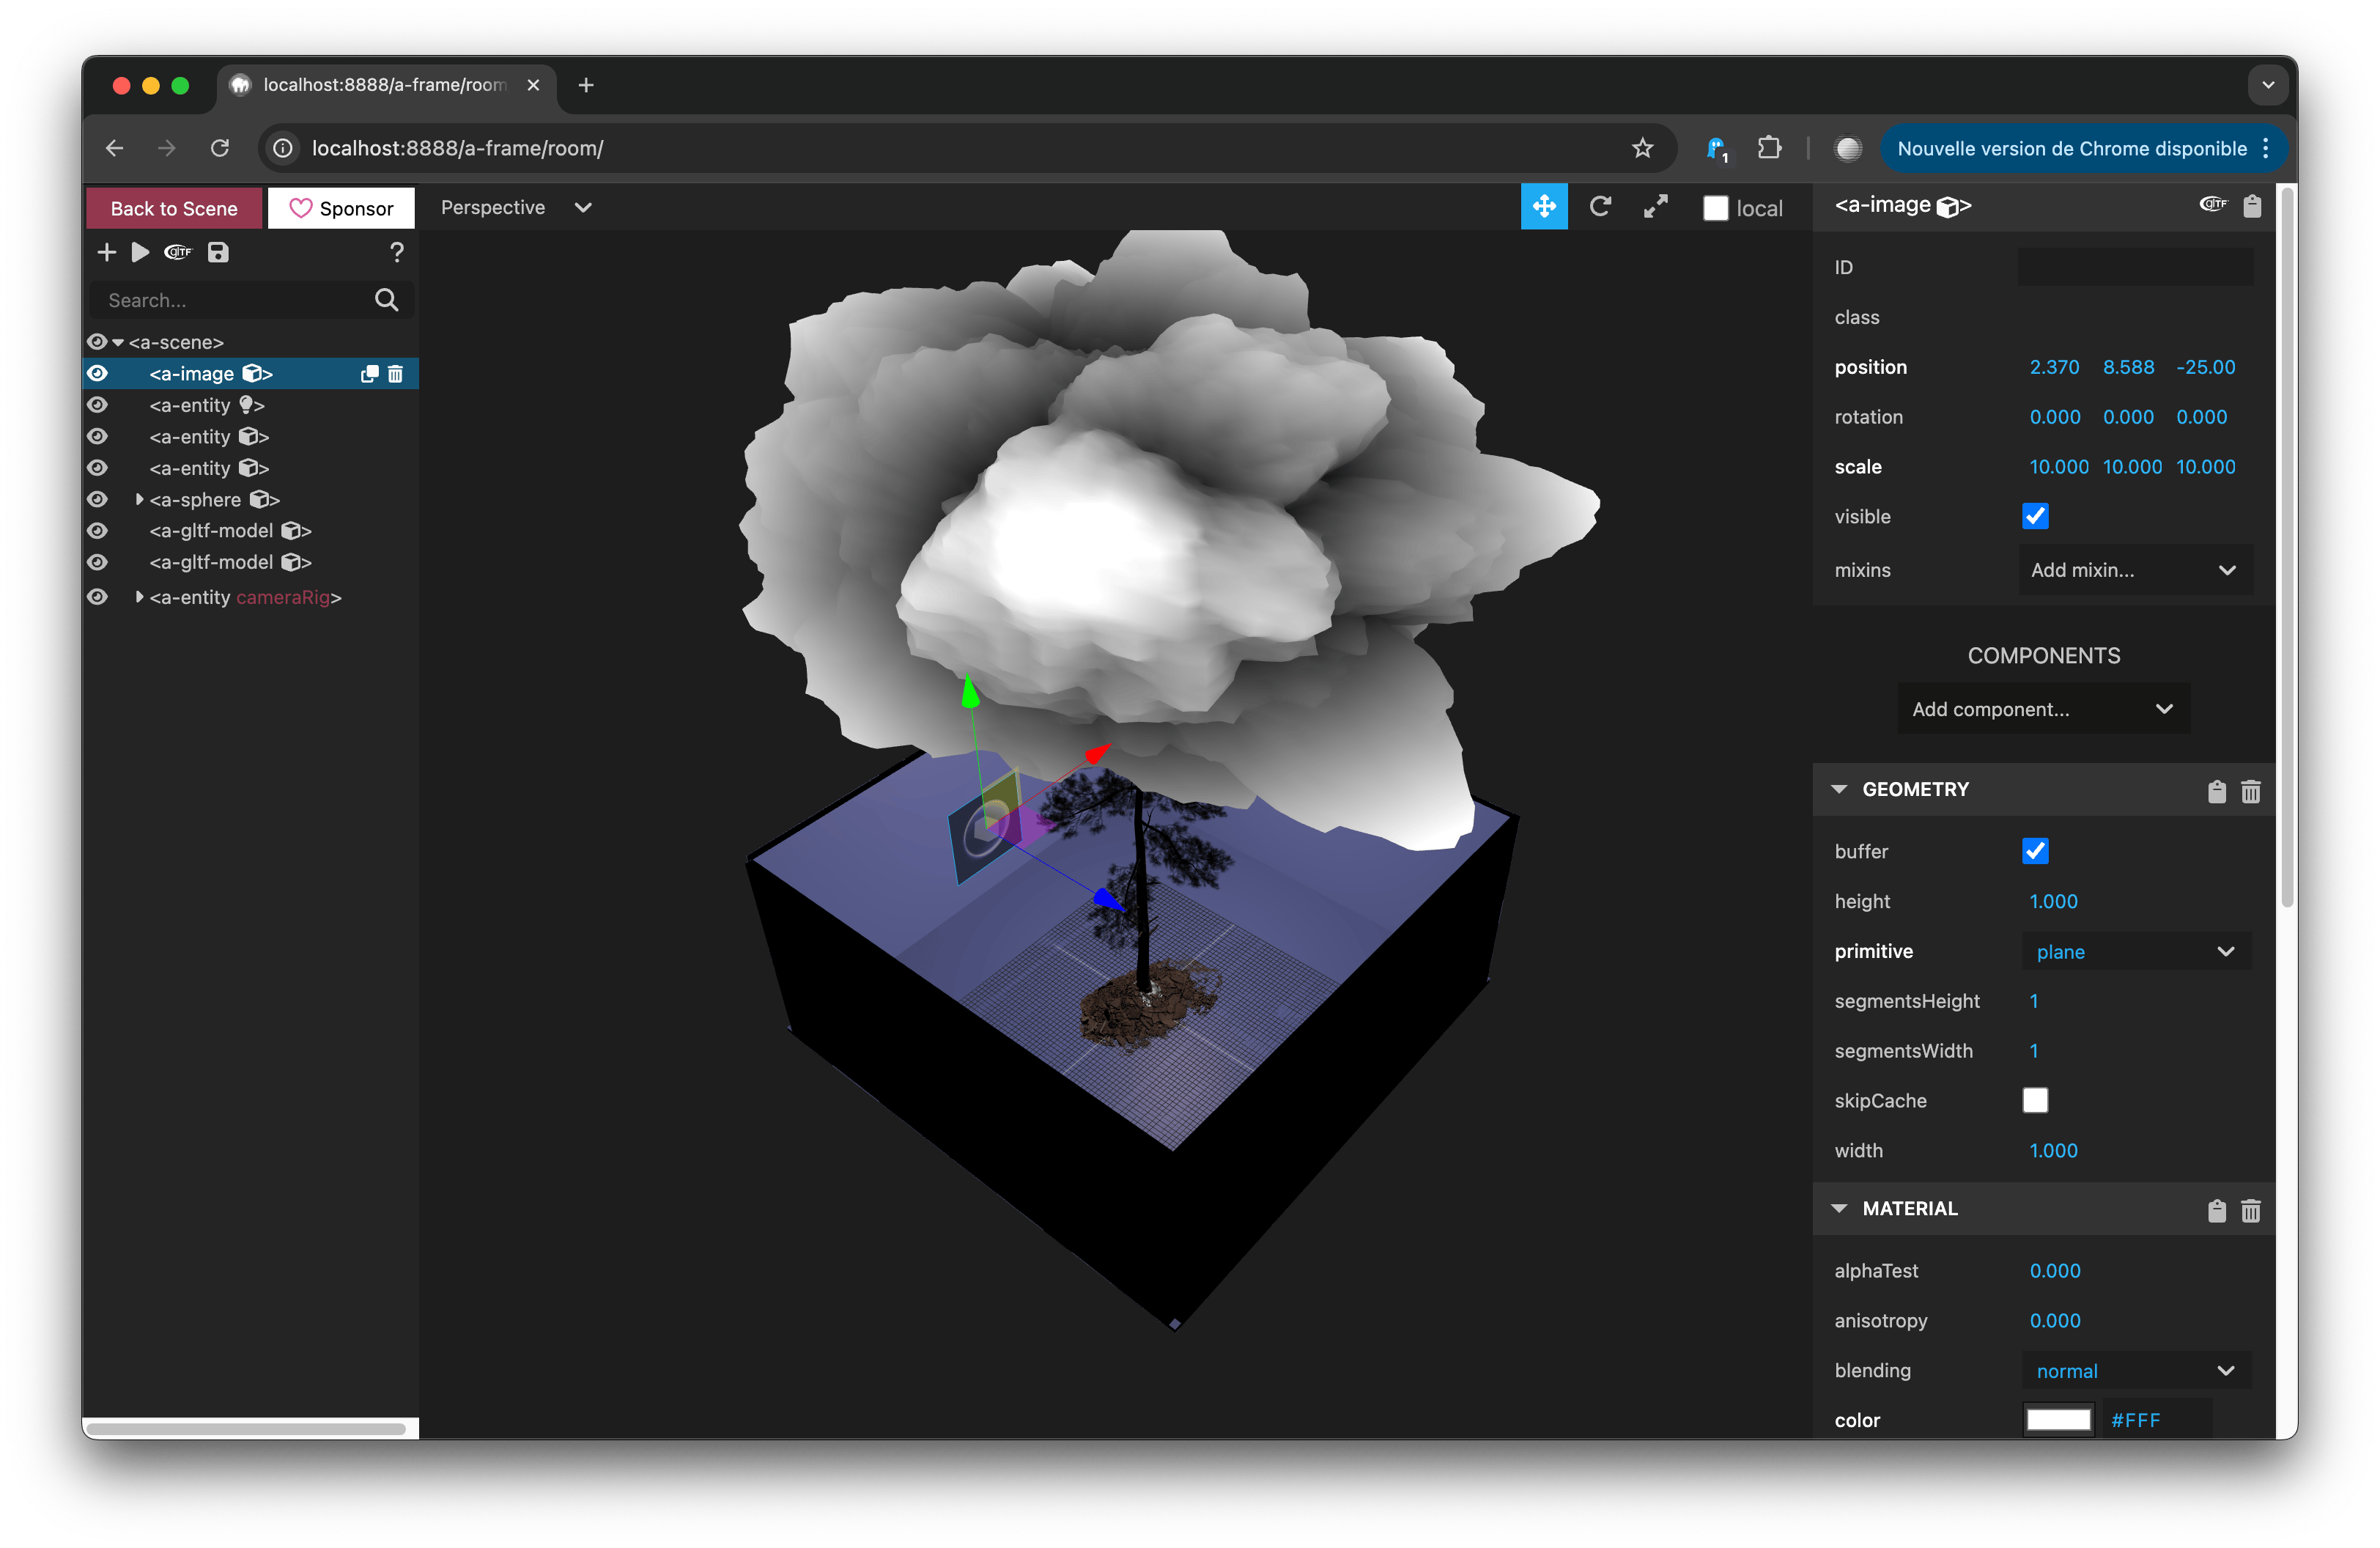Click the add entity plus icon
This screenshot has width=2380, height=1548.
coord(107,252)
